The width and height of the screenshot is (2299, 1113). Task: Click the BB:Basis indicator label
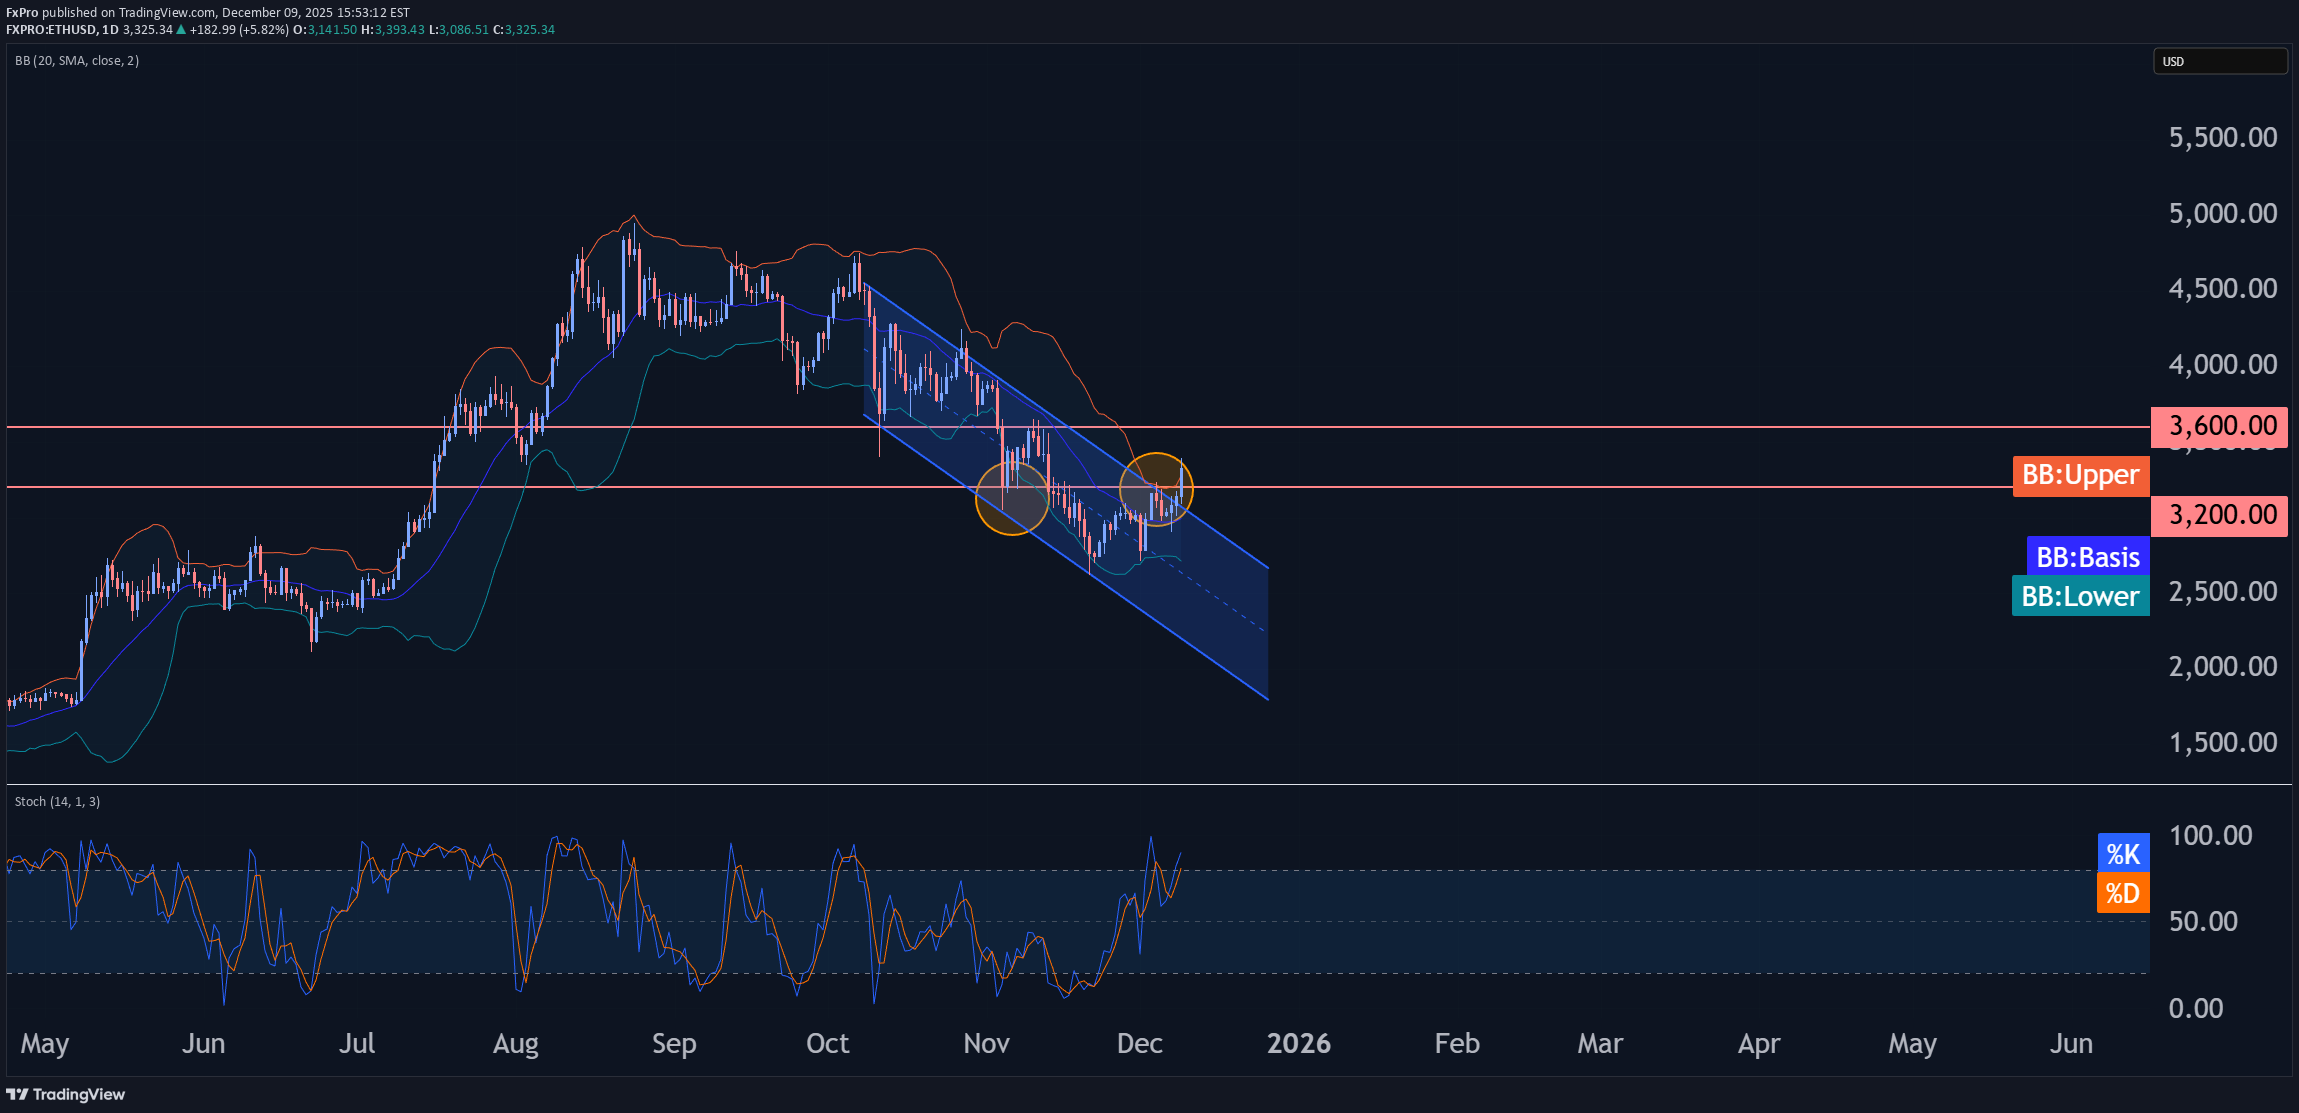[2088, 557]
